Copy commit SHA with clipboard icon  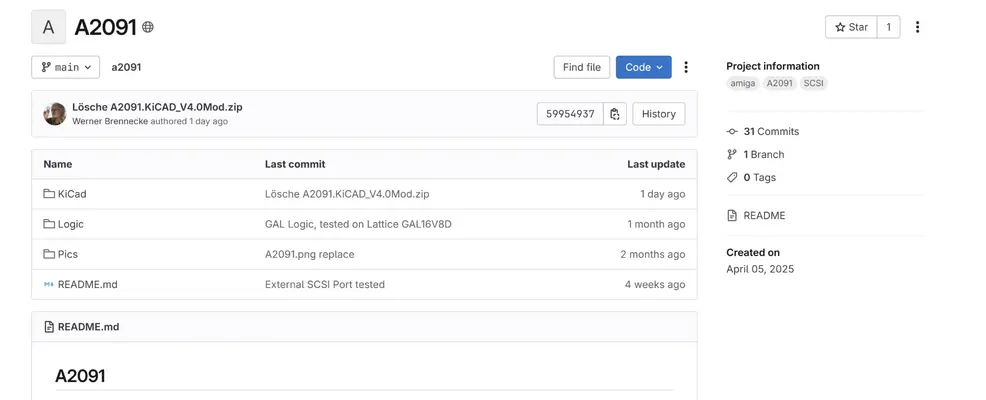click(615, 114)
